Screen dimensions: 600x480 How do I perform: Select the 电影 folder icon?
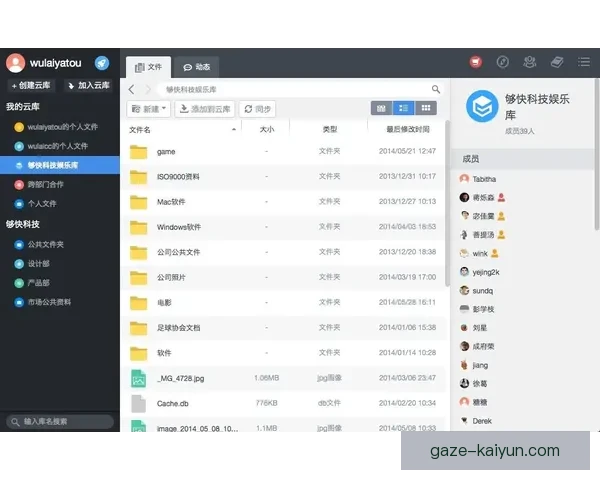(x=139, y=303)
